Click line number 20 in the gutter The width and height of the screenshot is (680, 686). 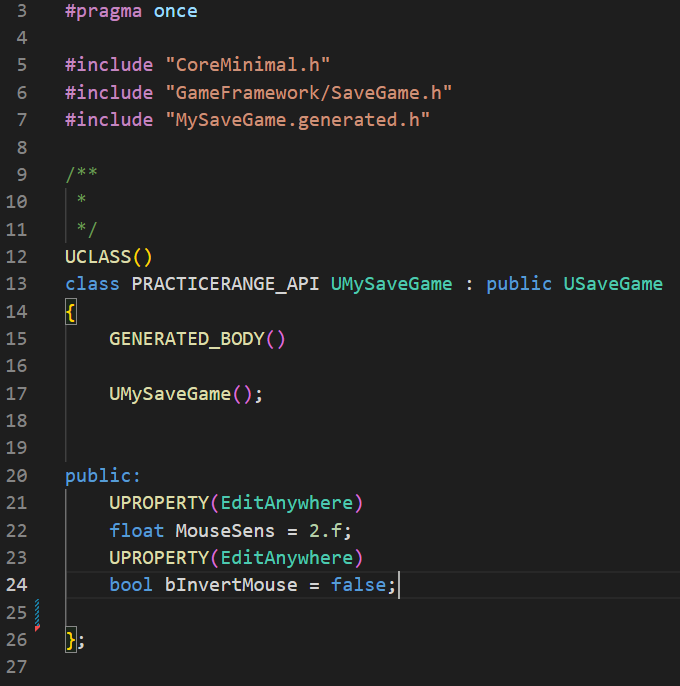point(17,476)
